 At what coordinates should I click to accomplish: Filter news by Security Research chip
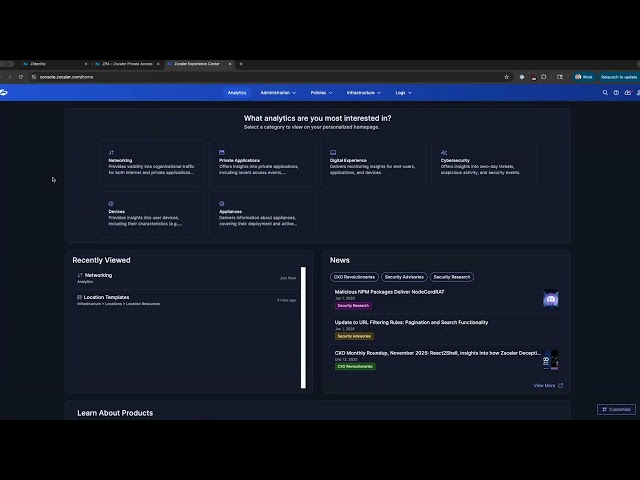[x=452, y=277]
